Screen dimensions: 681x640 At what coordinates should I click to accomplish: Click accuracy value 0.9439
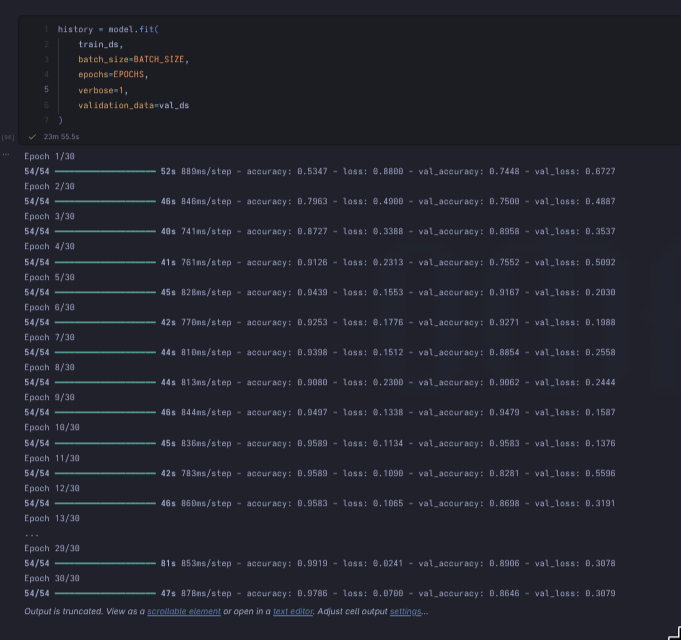tap(312, 292)
